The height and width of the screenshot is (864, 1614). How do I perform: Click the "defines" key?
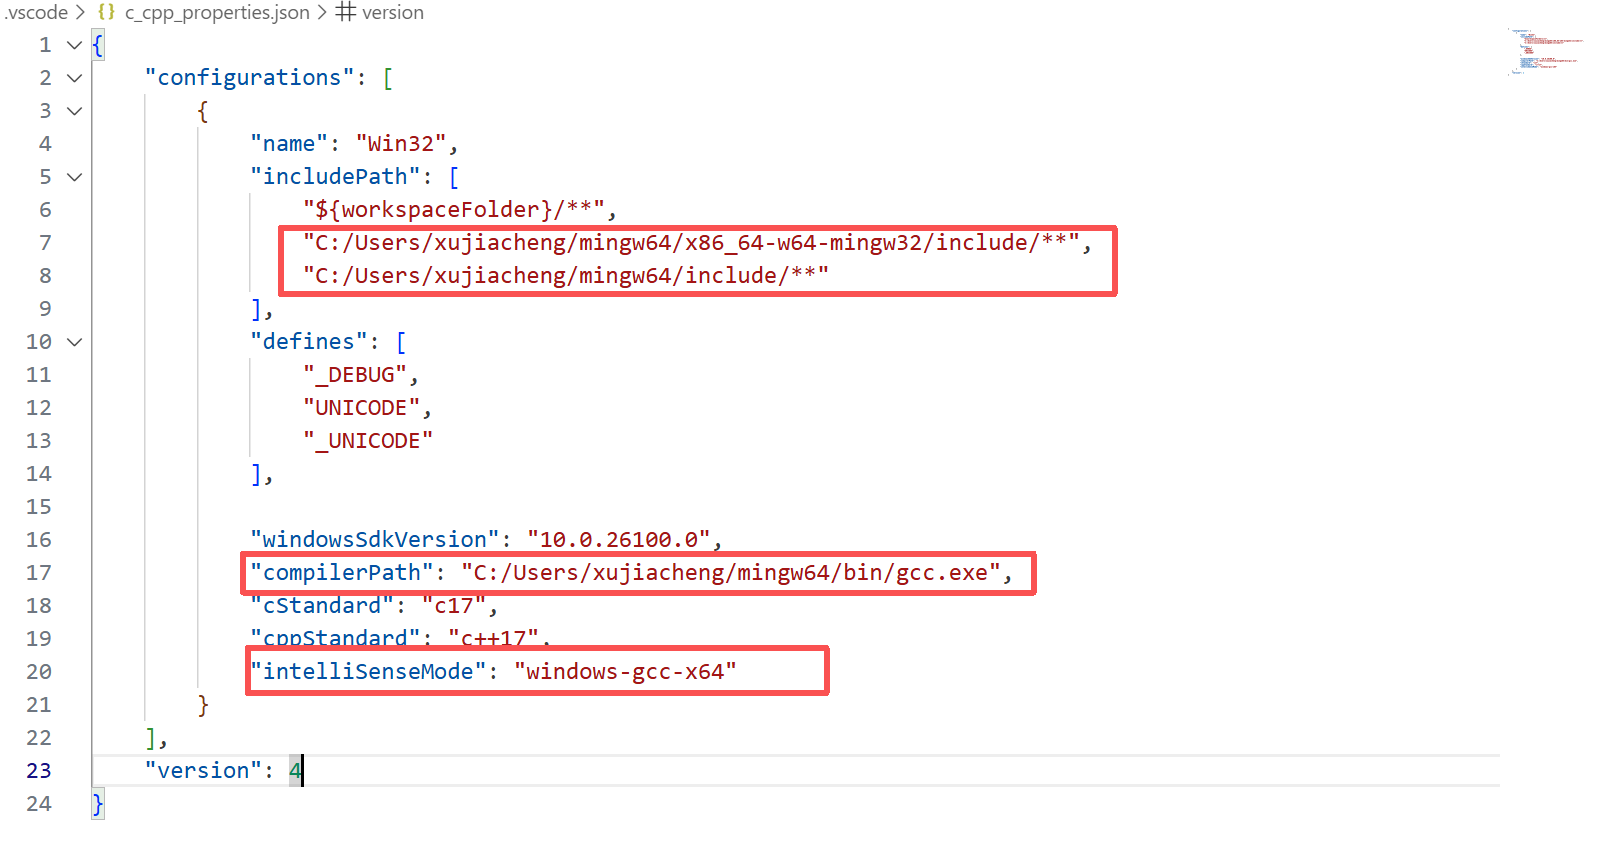(309, 342)
